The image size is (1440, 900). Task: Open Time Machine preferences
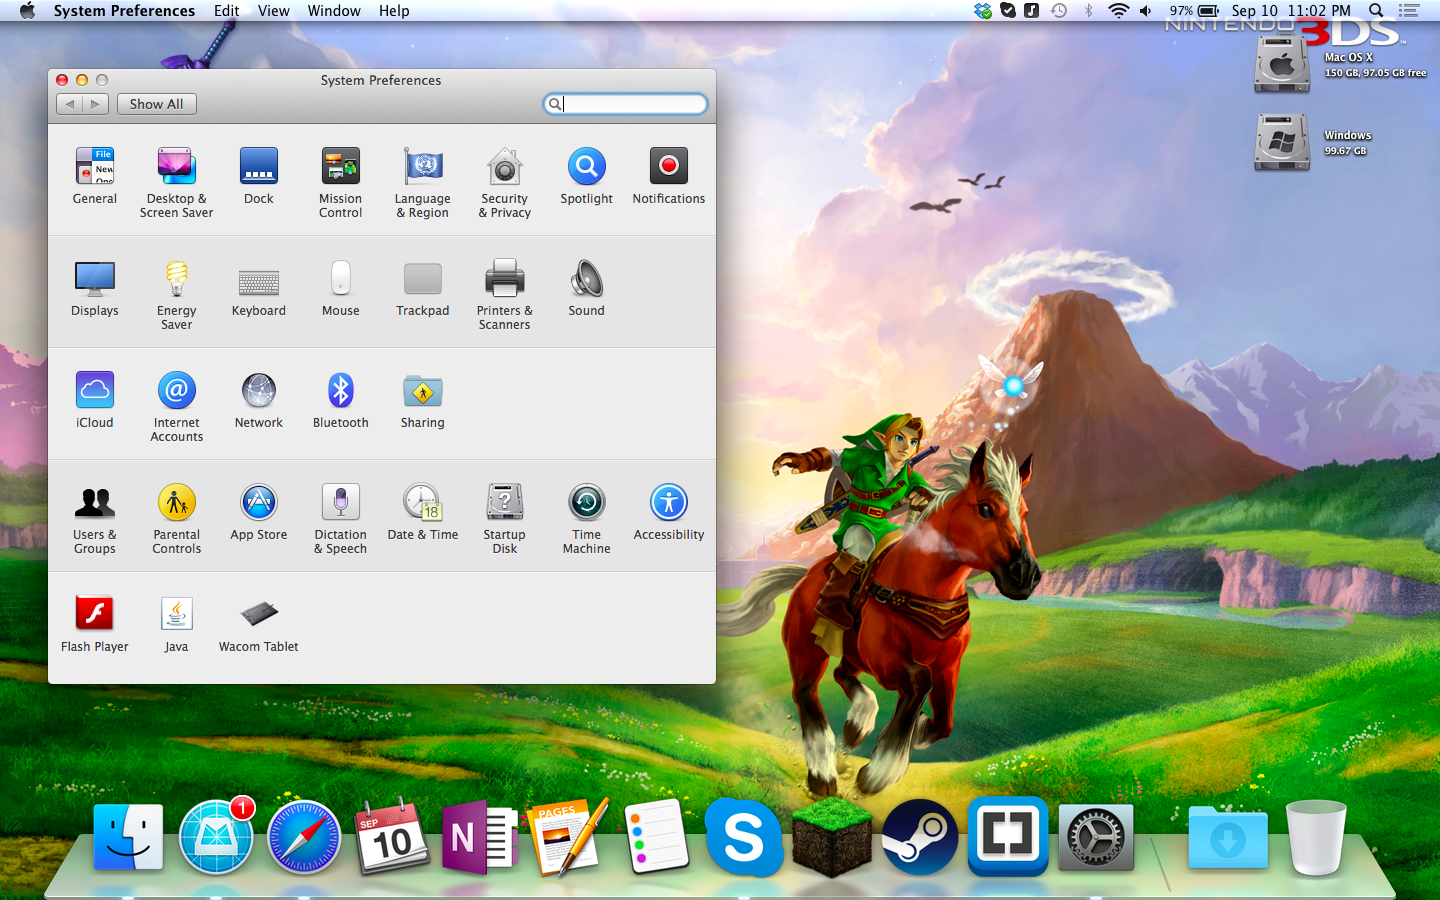(587, 519)
